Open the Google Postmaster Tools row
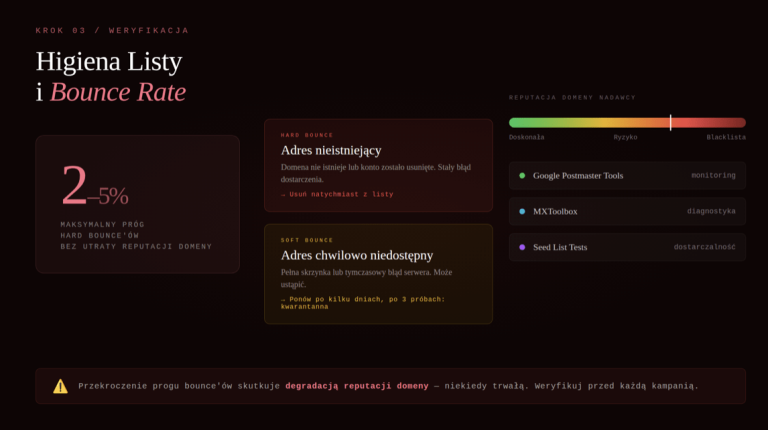 point(627,176)
